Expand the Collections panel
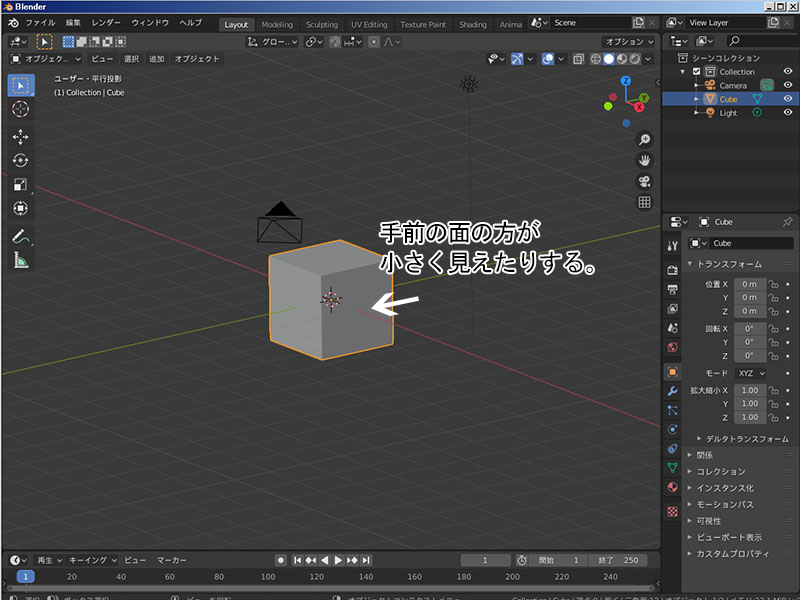Screen dimensions: 800x600 690,471
